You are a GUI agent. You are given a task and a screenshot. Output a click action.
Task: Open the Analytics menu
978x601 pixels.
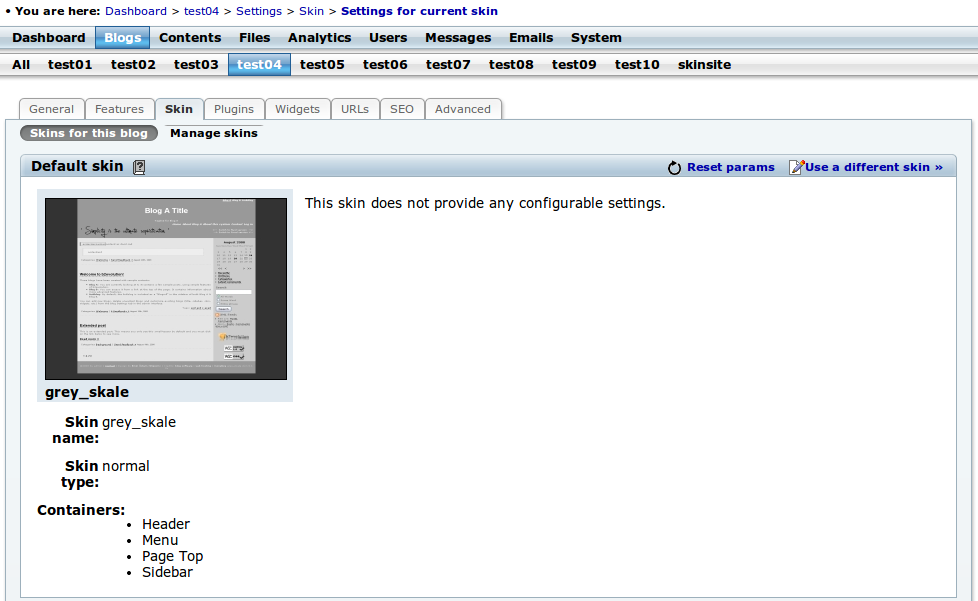point(319,37)
